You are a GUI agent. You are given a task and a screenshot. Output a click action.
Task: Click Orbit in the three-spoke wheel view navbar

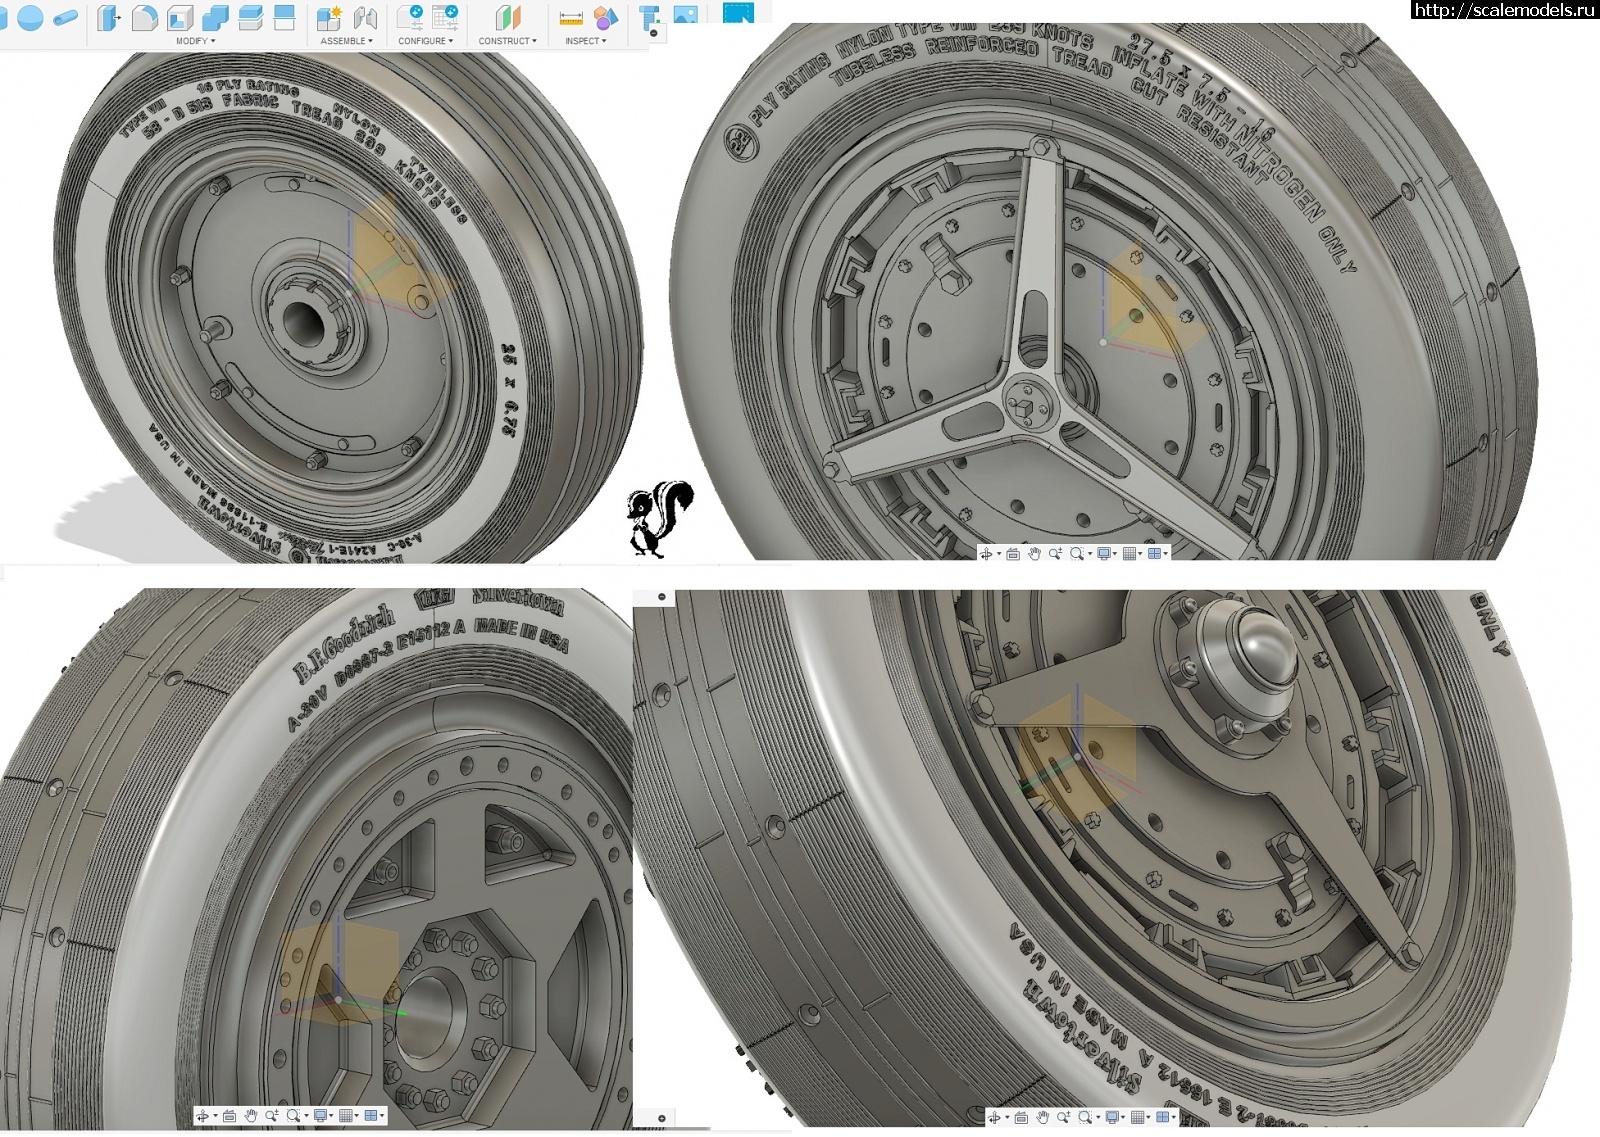[986, 553]
